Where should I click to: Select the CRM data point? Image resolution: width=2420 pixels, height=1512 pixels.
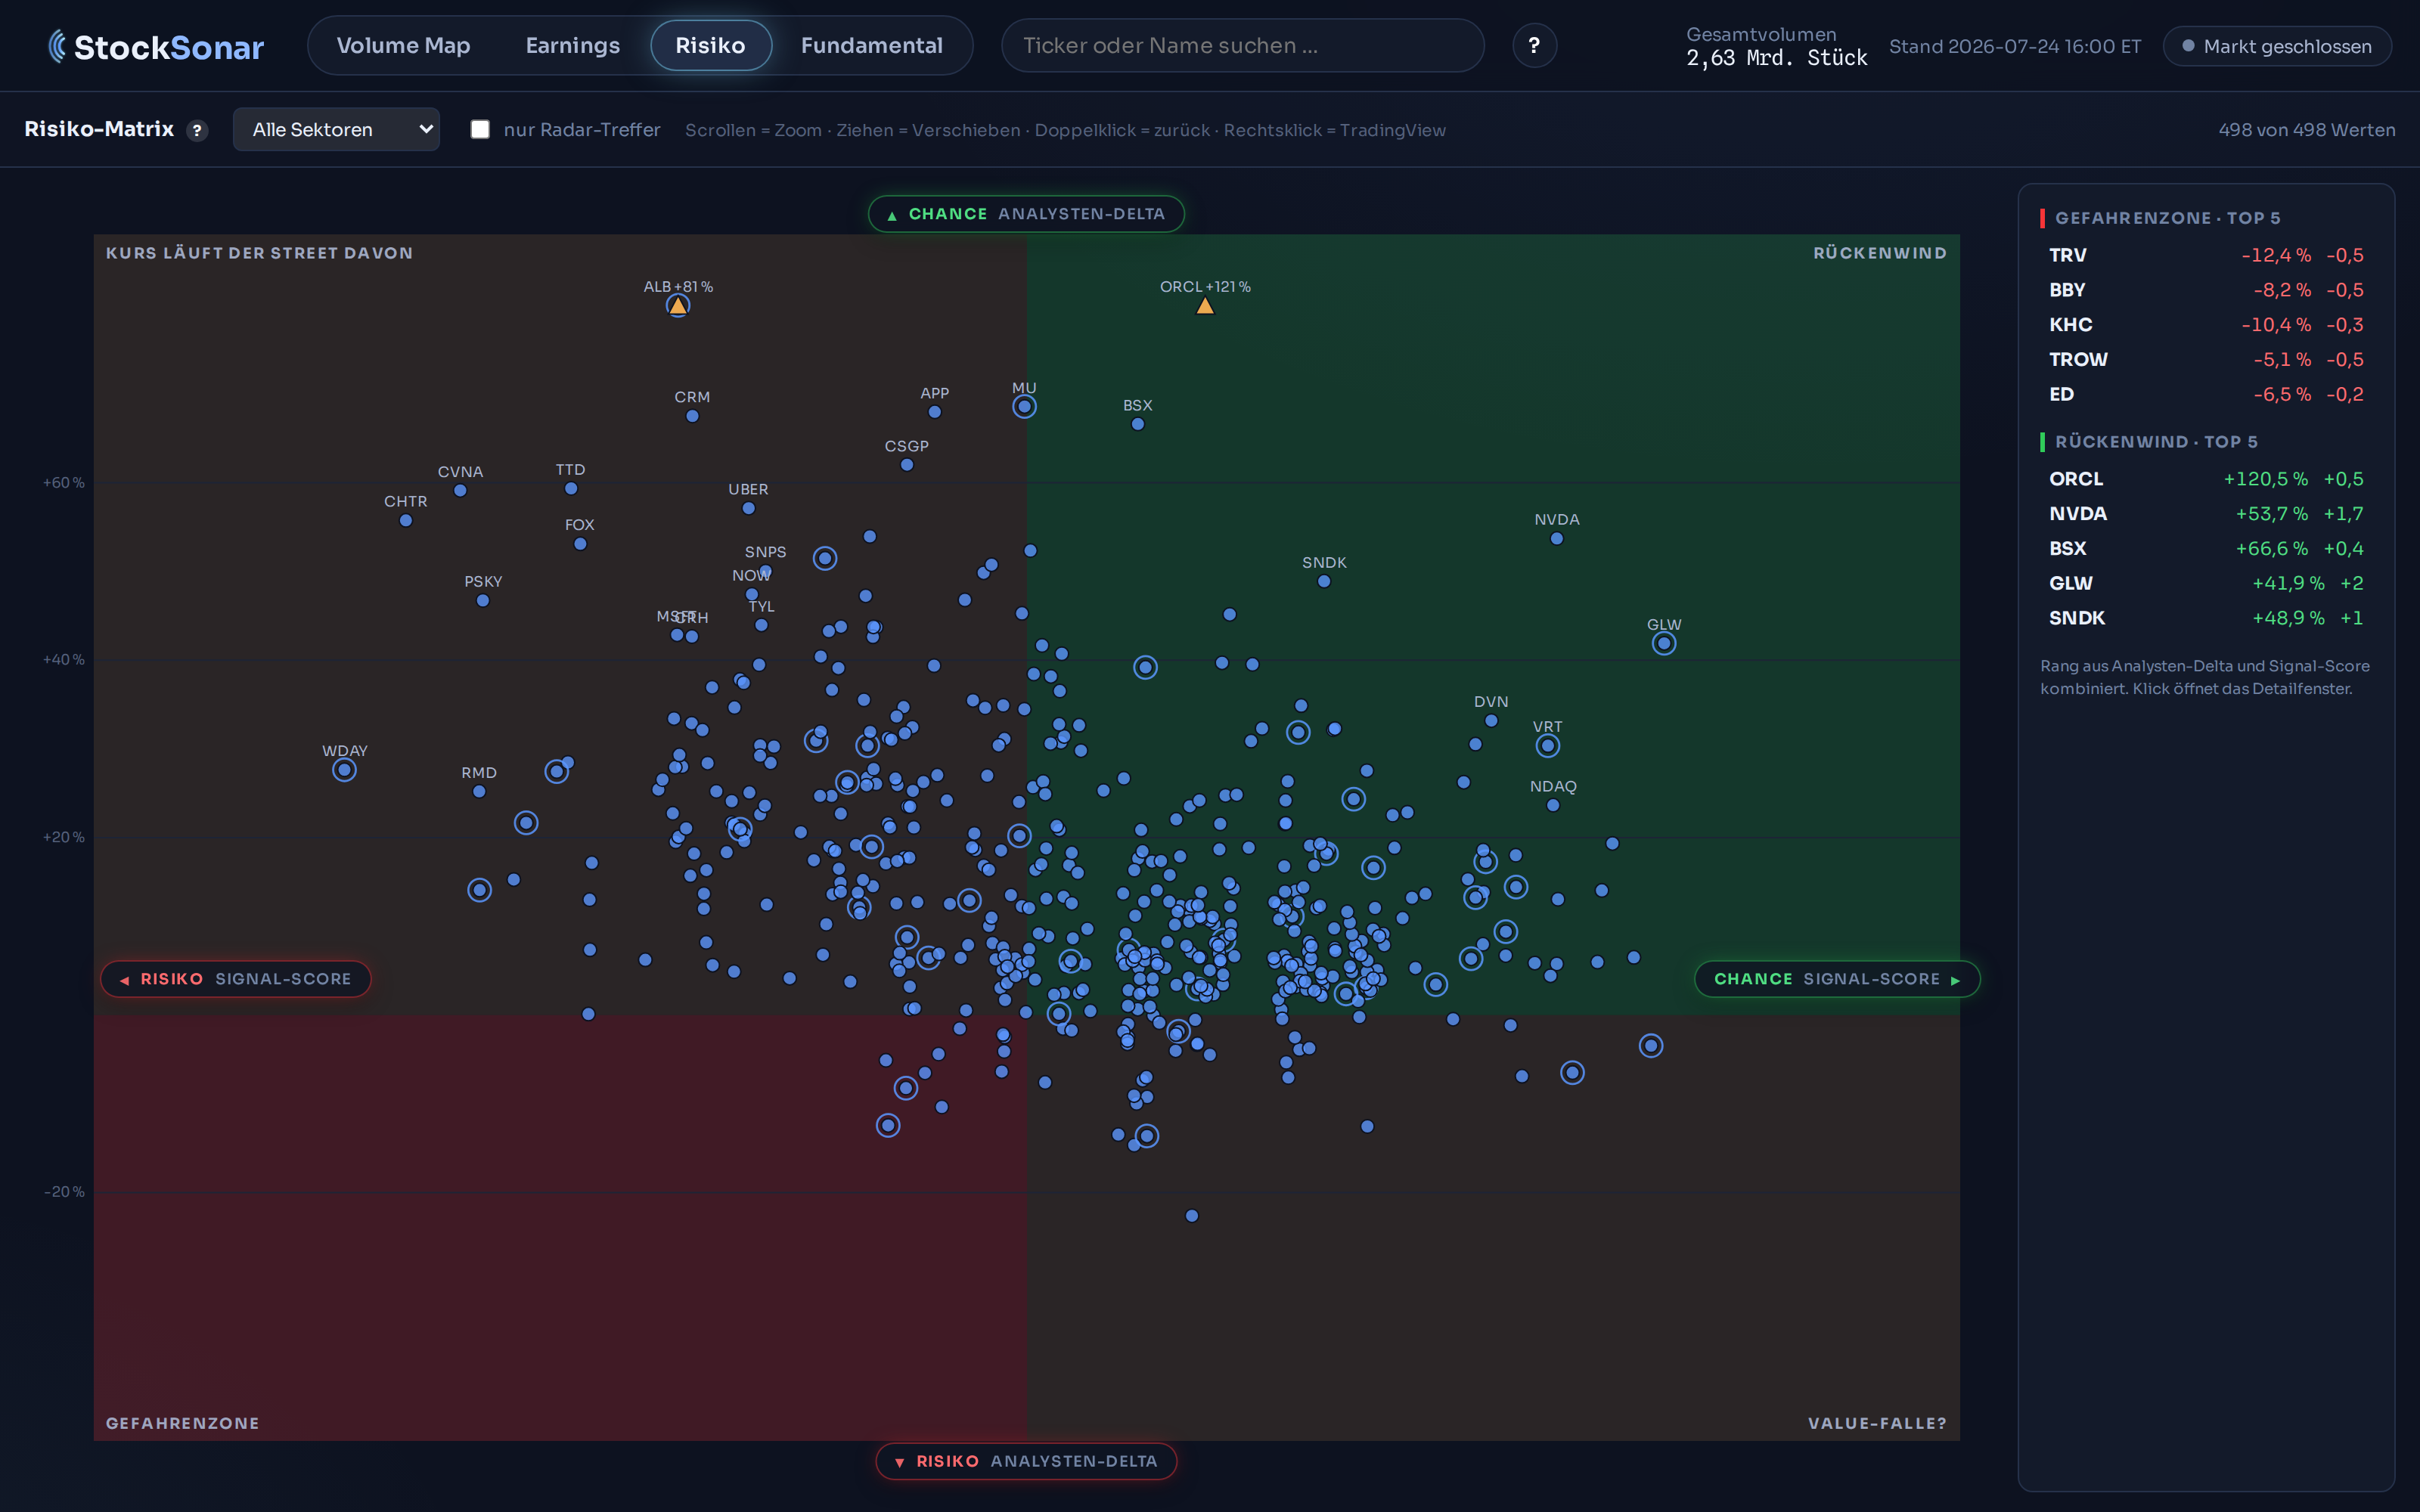coord(692,416)
